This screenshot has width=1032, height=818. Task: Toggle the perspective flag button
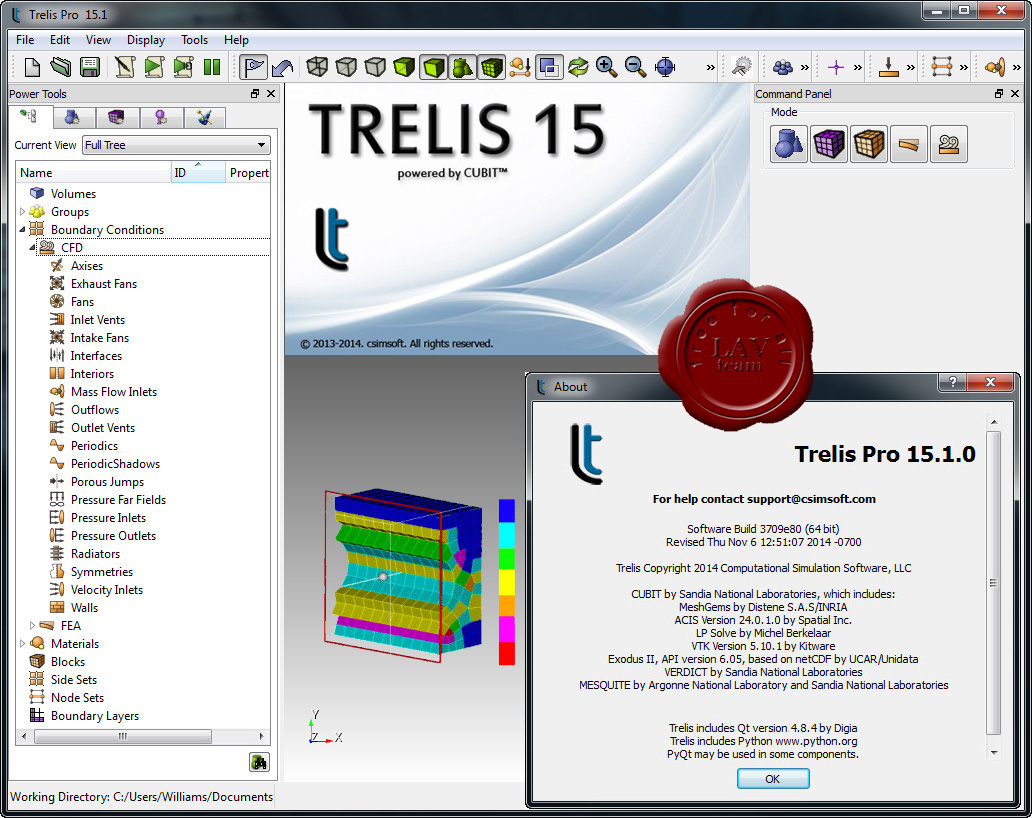[253, 67]
